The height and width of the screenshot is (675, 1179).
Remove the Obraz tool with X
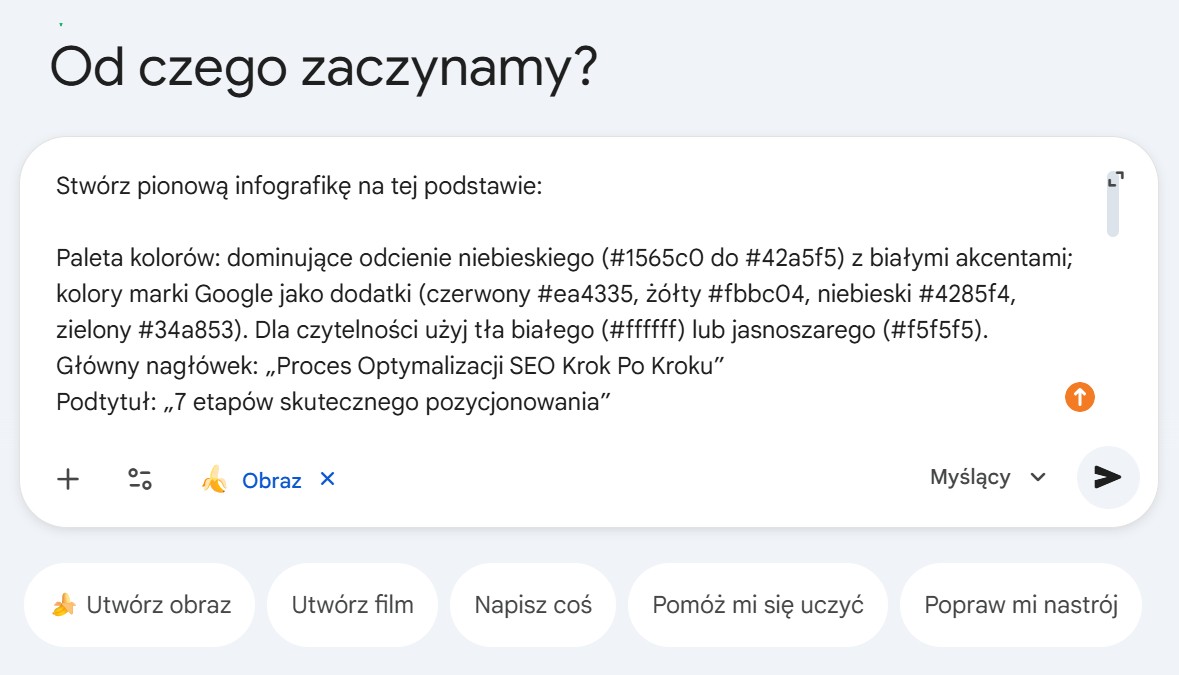(327, 479)
